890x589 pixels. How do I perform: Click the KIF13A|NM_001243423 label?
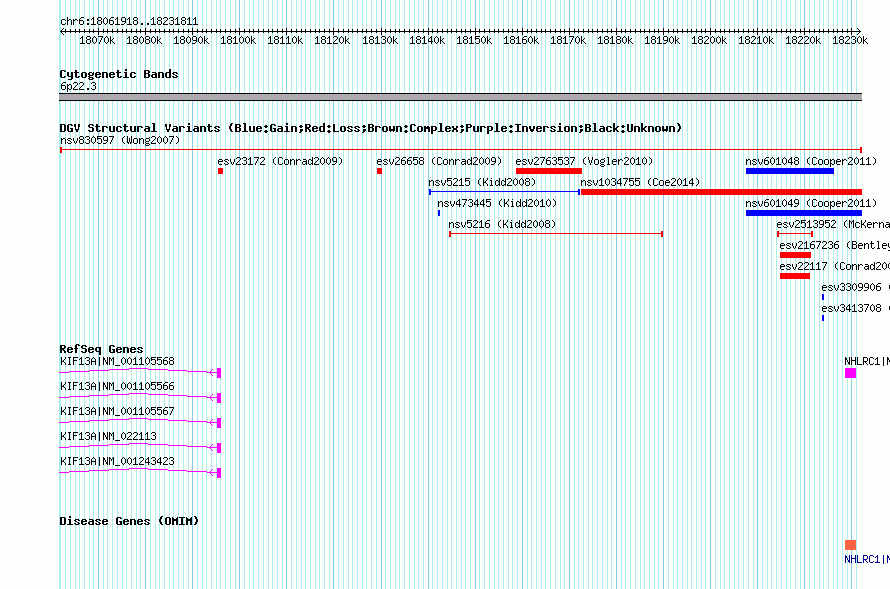pyautogui.click(x=117, y=461)
